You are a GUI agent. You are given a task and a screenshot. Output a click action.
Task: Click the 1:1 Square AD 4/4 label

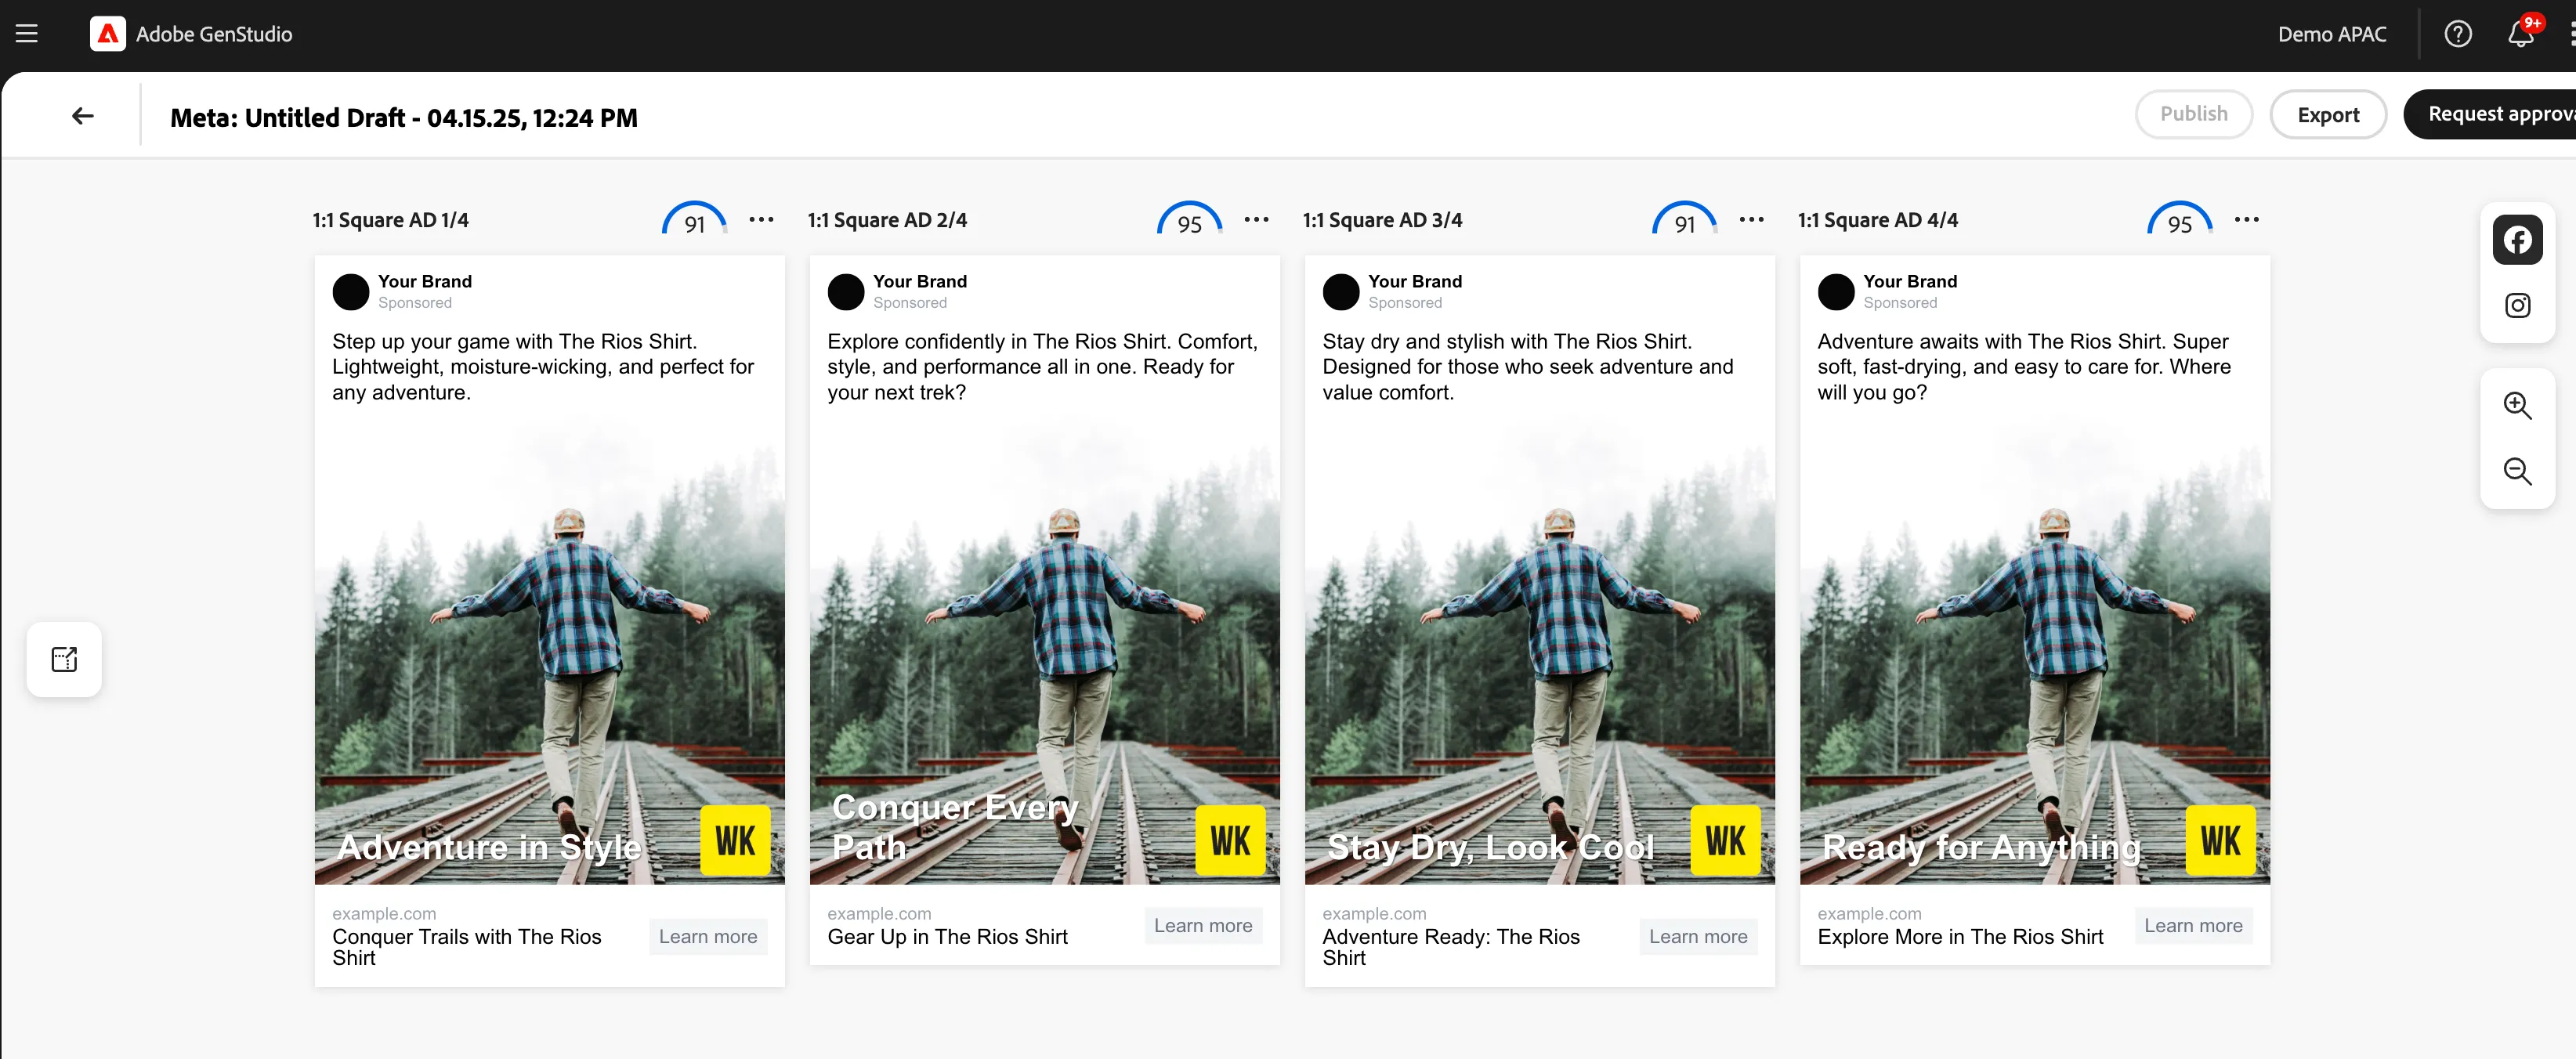point(1877,220)
